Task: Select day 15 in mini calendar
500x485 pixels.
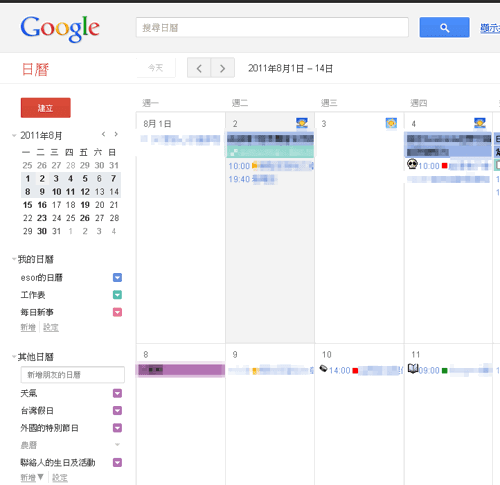Action: point(27,205)
